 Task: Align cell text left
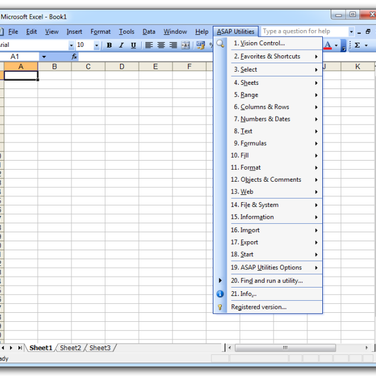[149, 45]
